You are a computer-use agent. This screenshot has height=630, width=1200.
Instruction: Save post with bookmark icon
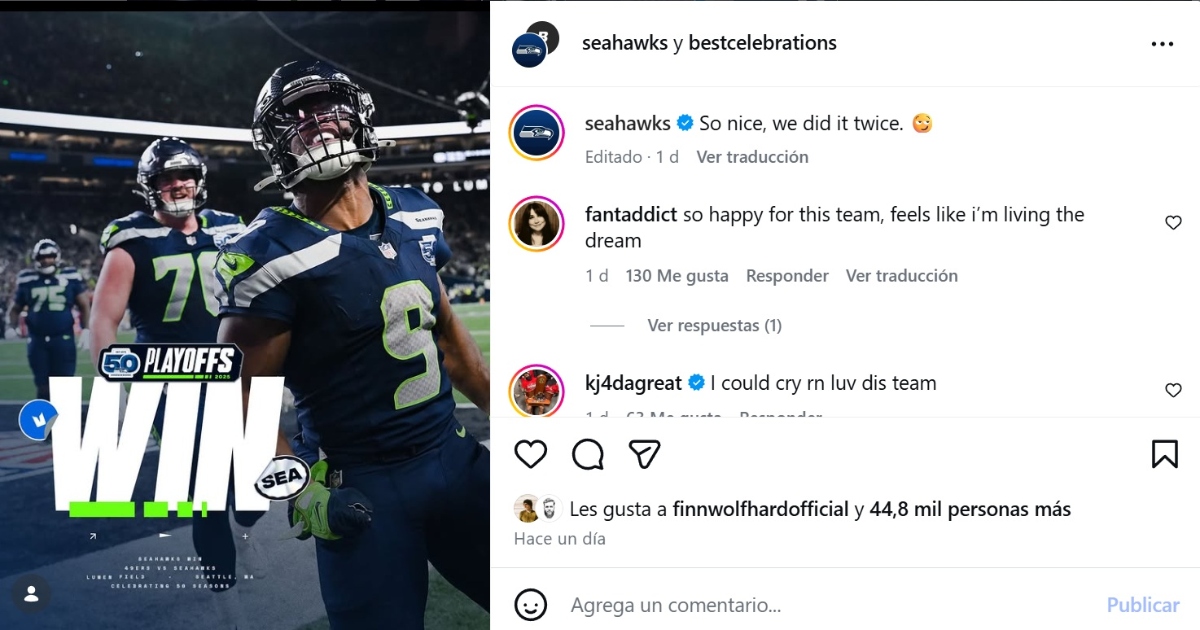point(1164,454)
